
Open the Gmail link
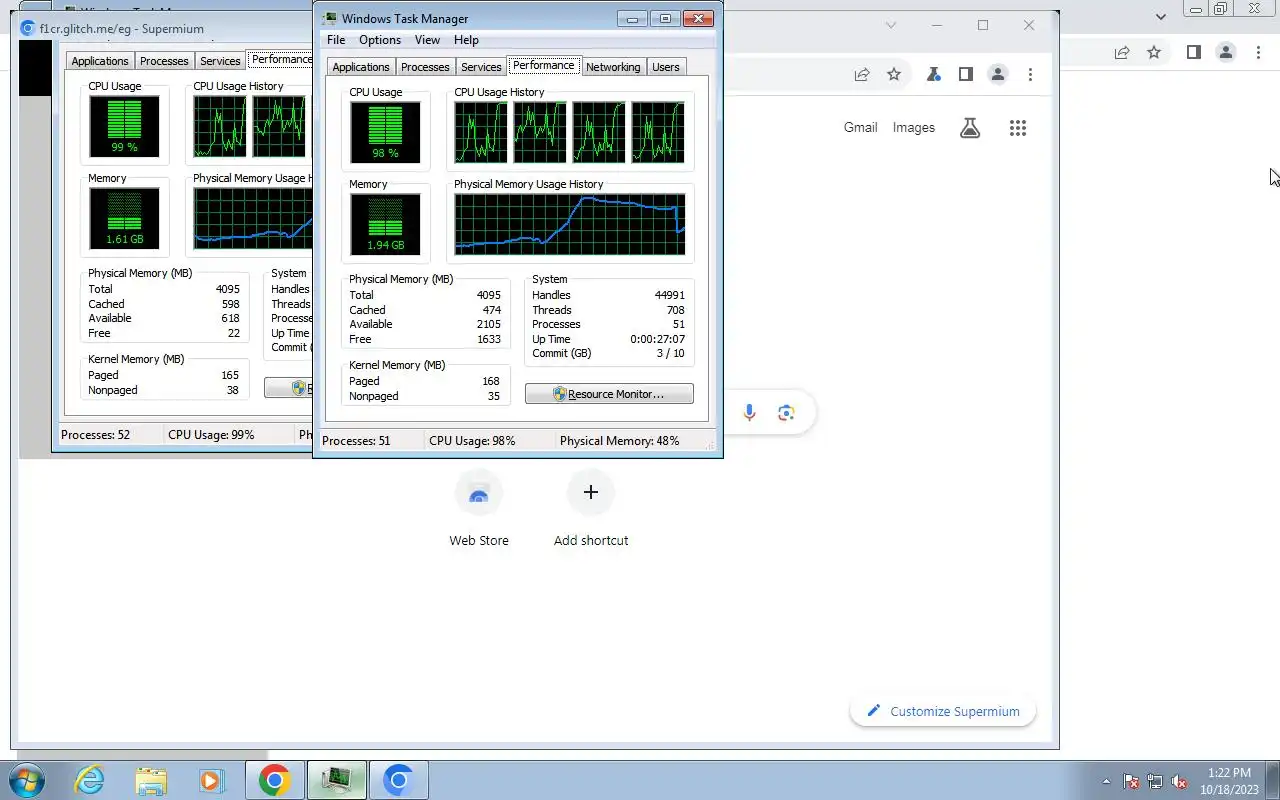(860, 127)
